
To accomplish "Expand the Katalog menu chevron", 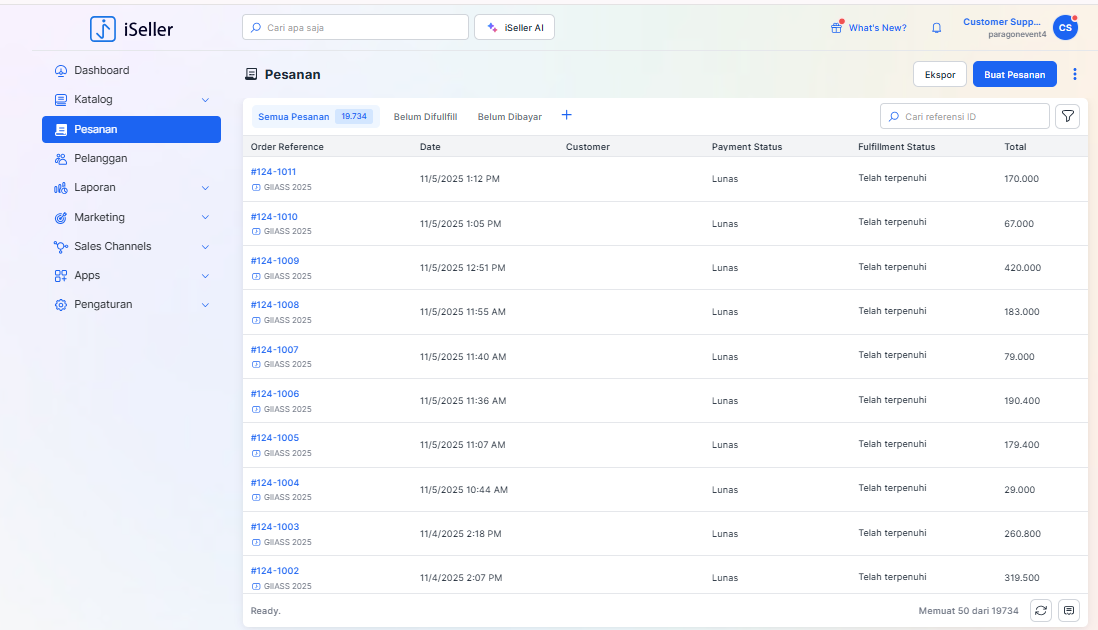I will tap(205, 100).
